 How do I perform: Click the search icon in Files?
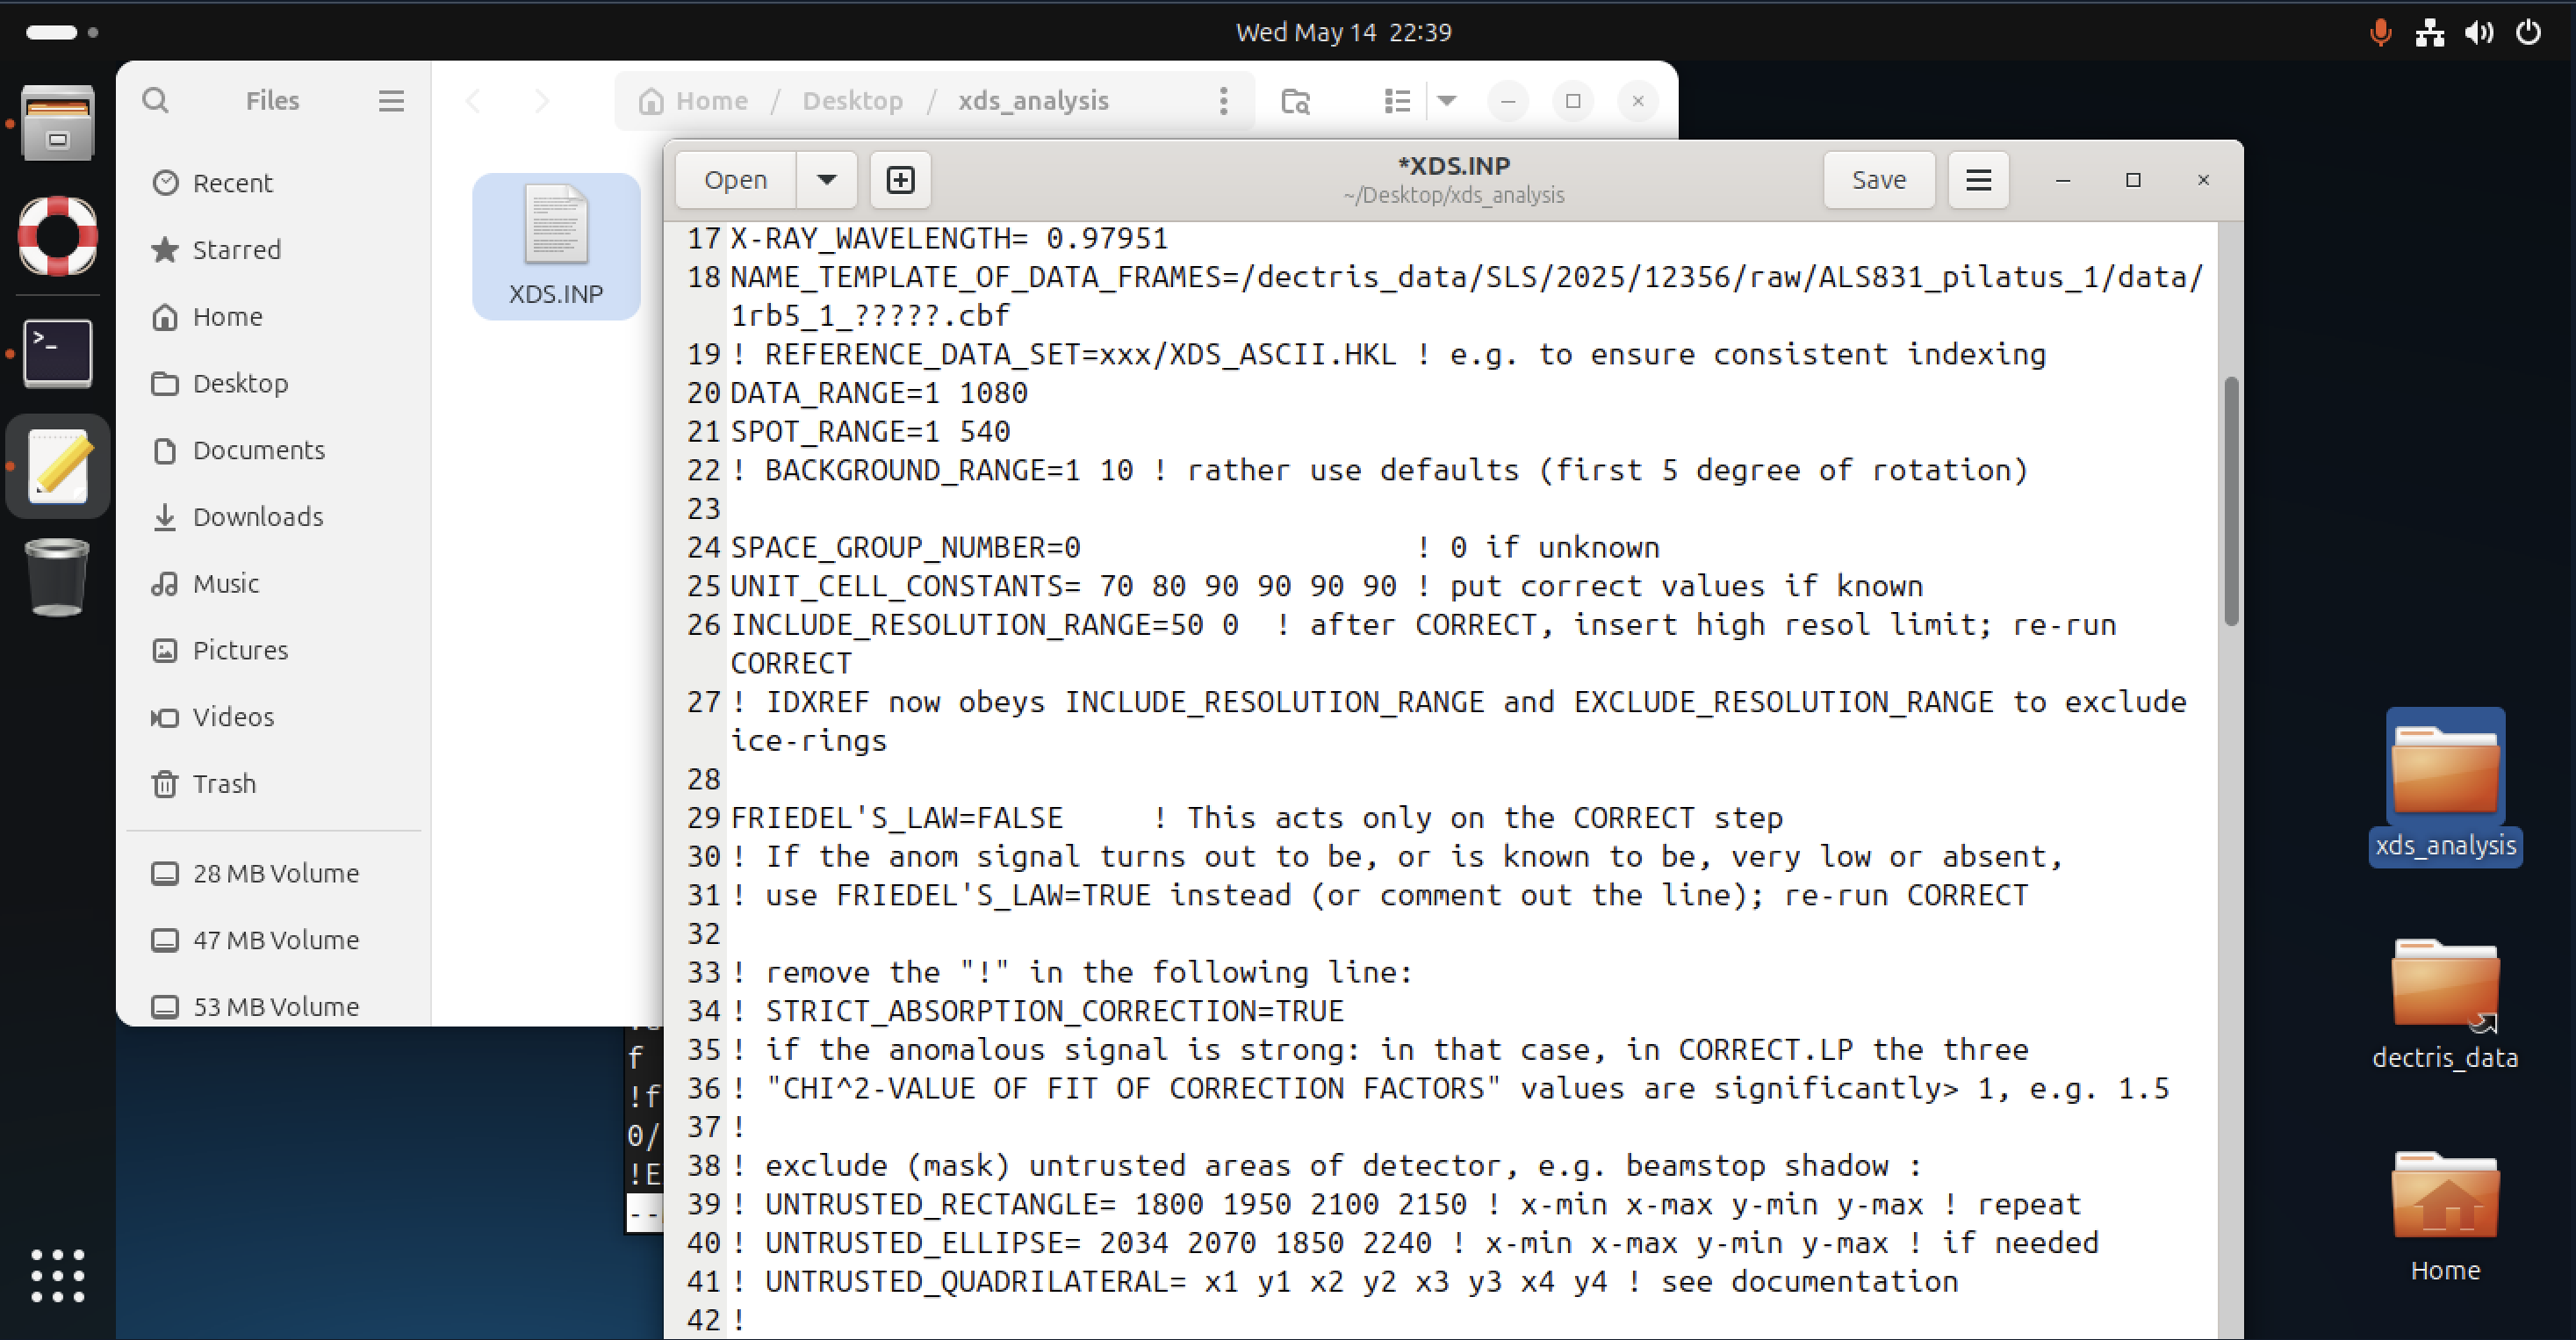point(155,100)
